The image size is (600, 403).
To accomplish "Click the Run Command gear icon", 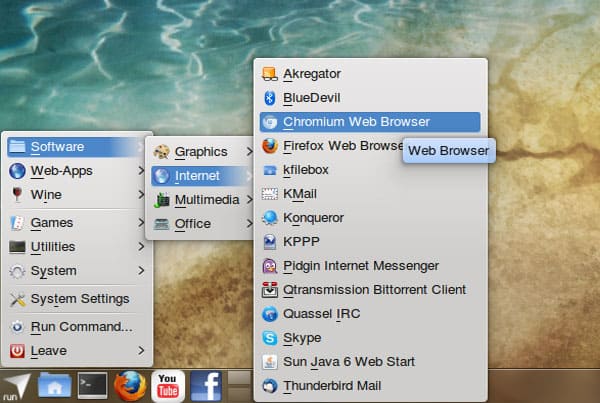I will 17,327.
